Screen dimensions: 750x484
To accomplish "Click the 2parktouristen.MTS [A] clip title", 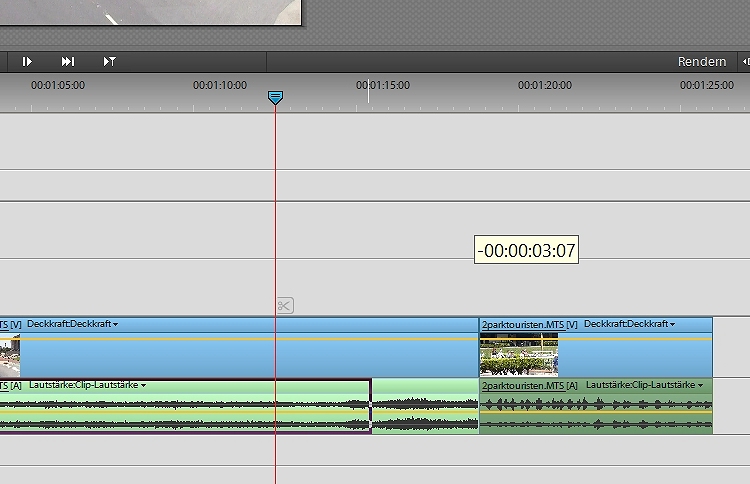I will click(529, 385).
